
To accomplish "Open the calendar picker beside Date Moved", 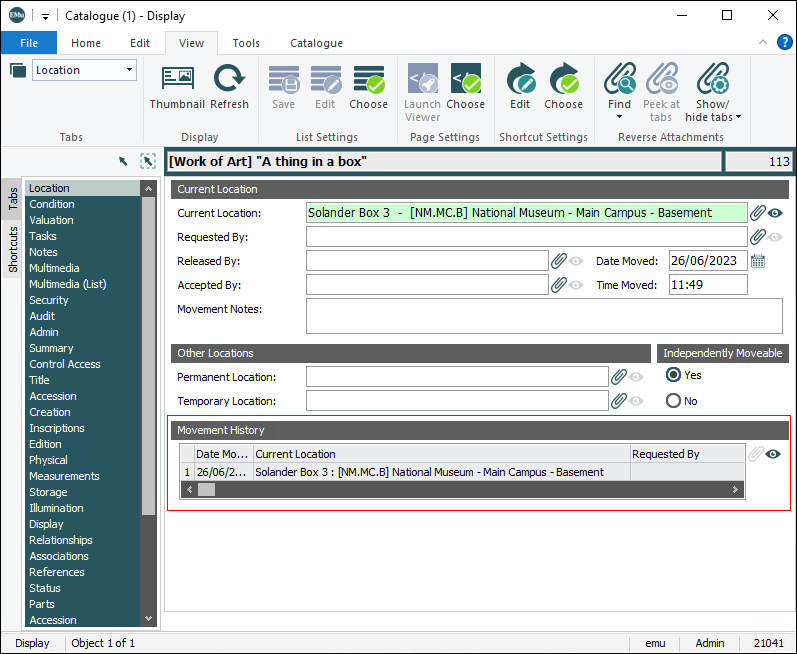I will tap(758, 261).
